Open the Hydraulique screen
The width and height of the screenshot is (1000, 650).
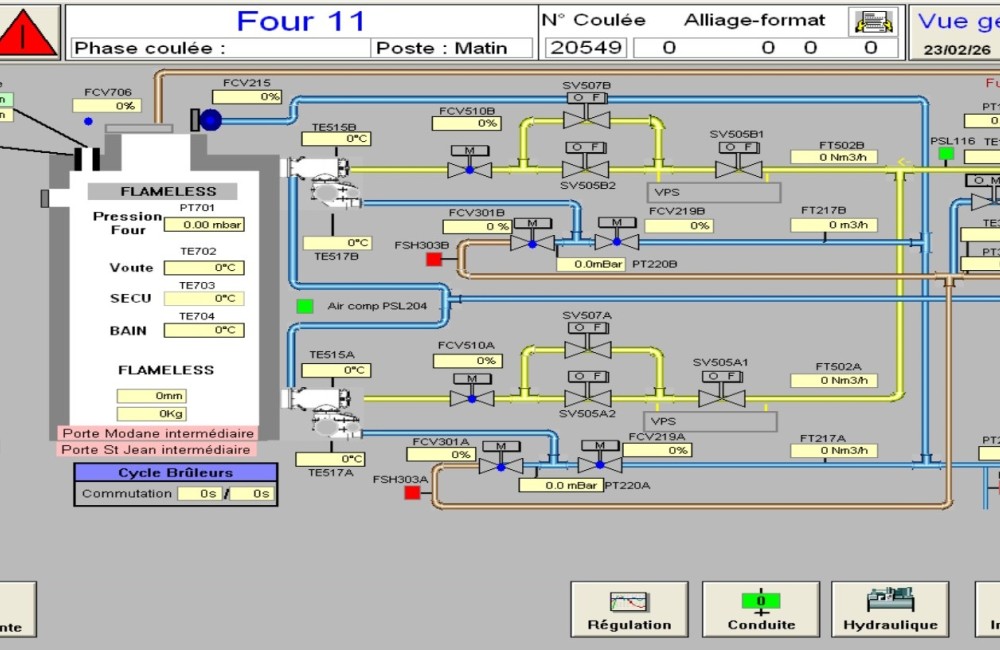[890, 609]
